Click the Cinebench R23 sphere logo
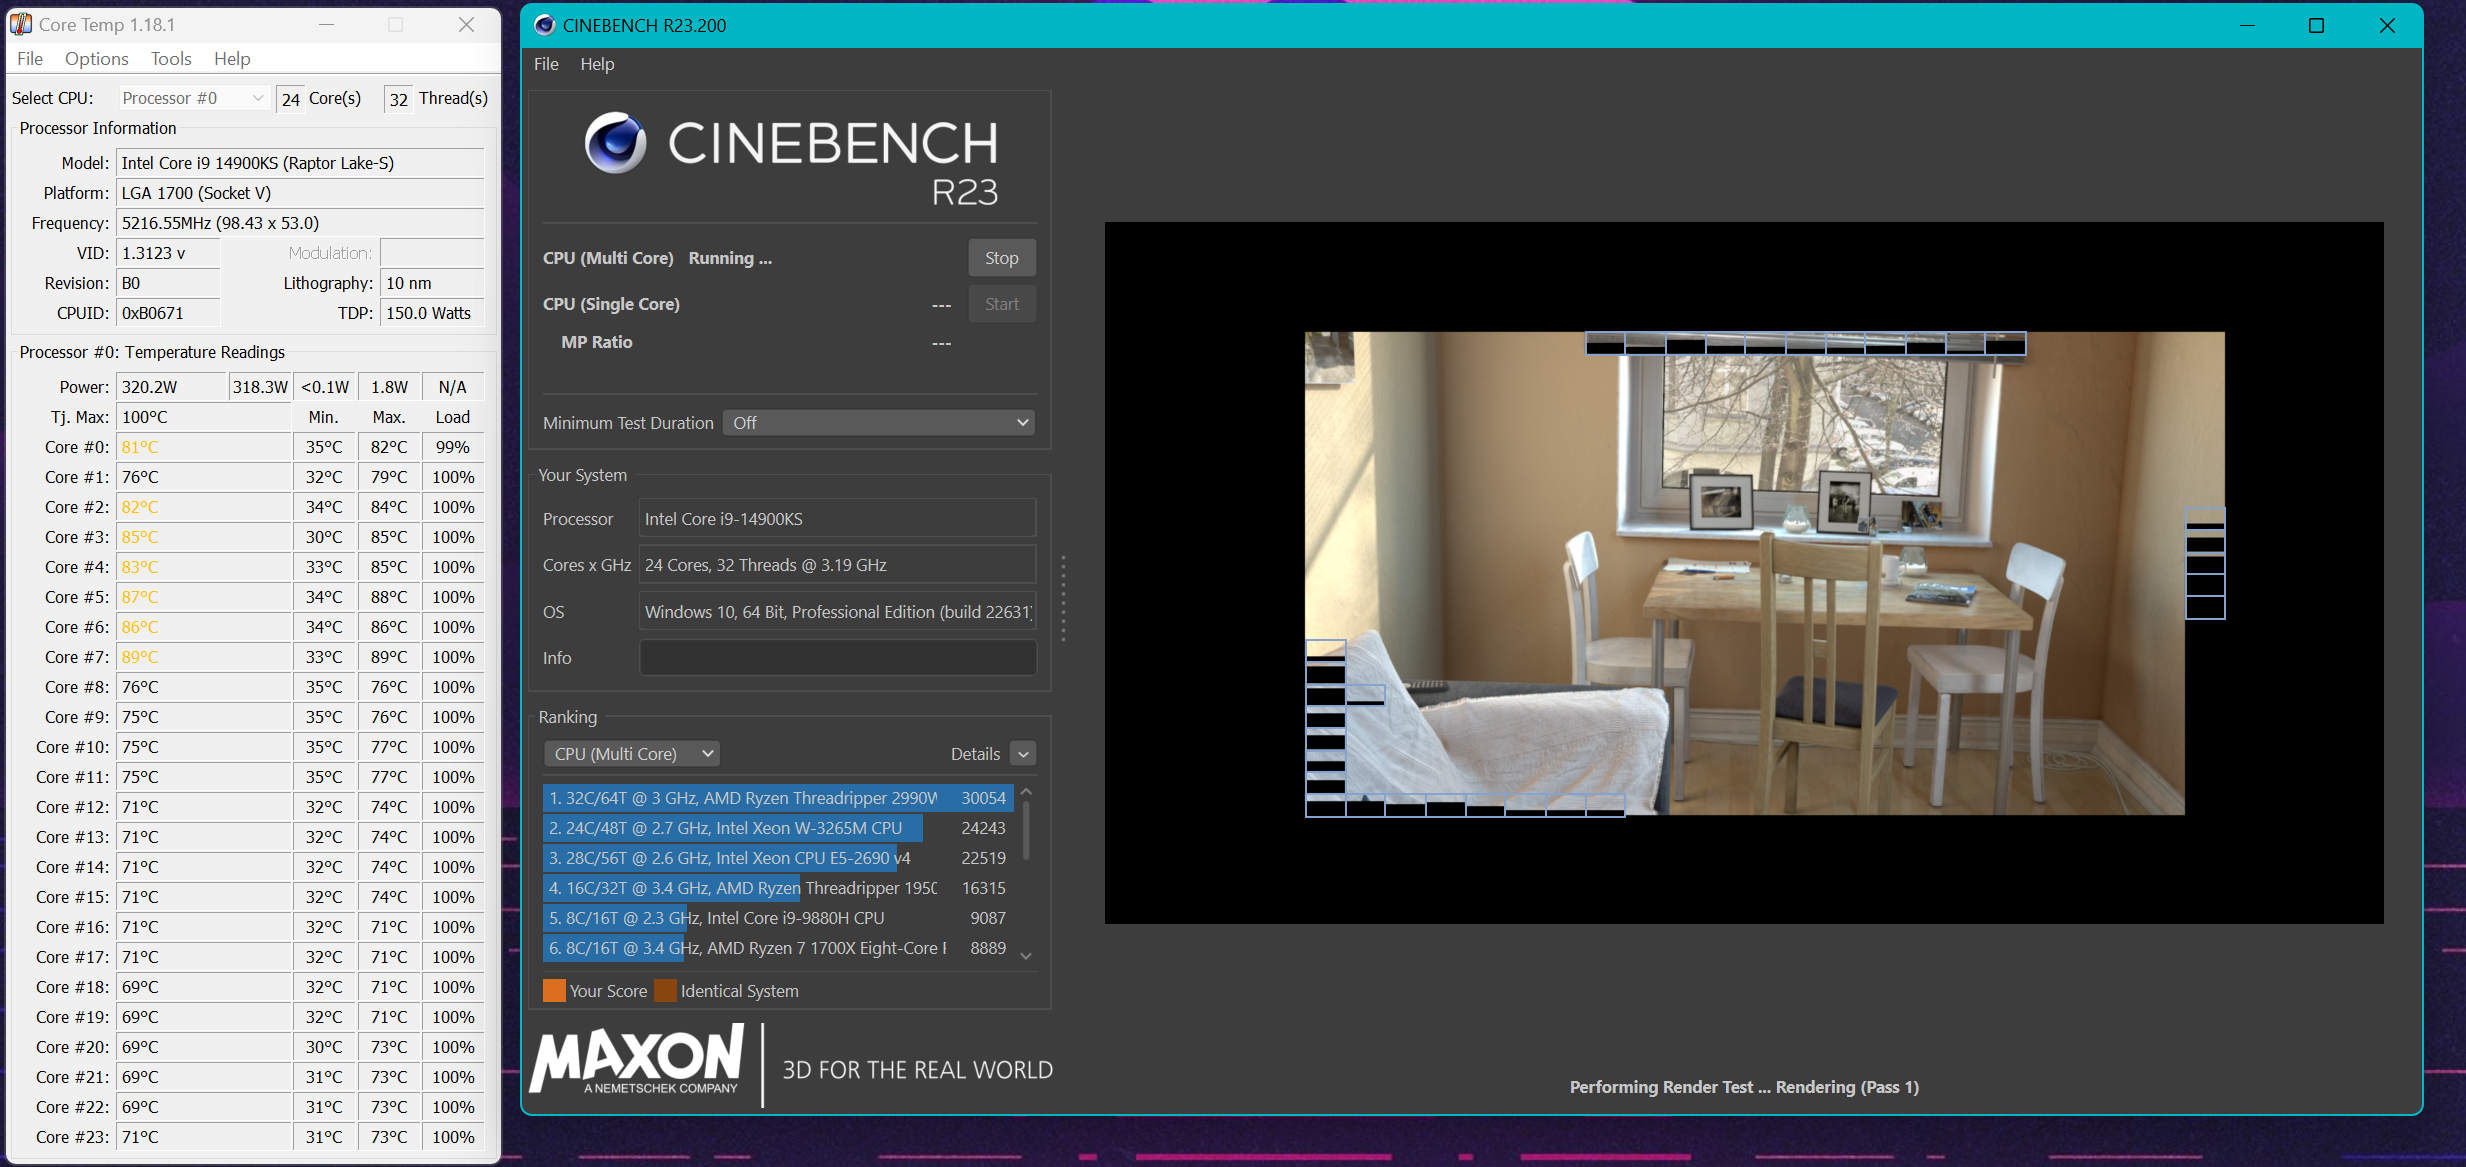 pos(615,143)
